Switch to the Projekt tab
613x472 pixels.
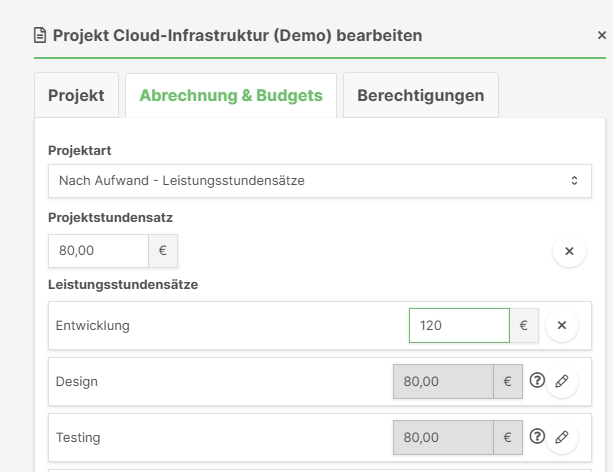(76, 96)
